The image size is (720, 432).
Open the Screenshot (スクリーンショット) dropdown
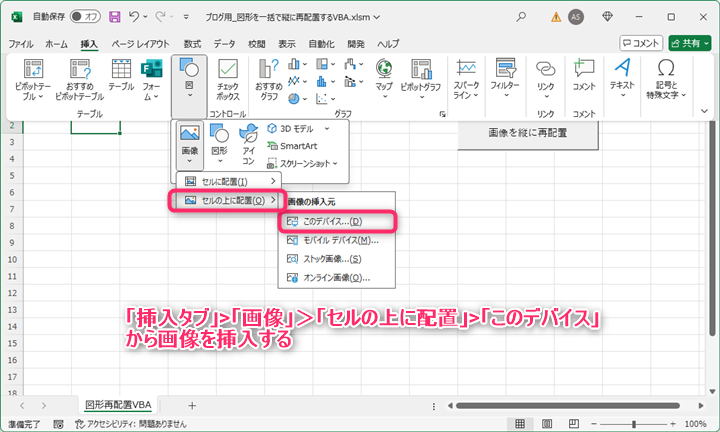pos(305,162)
